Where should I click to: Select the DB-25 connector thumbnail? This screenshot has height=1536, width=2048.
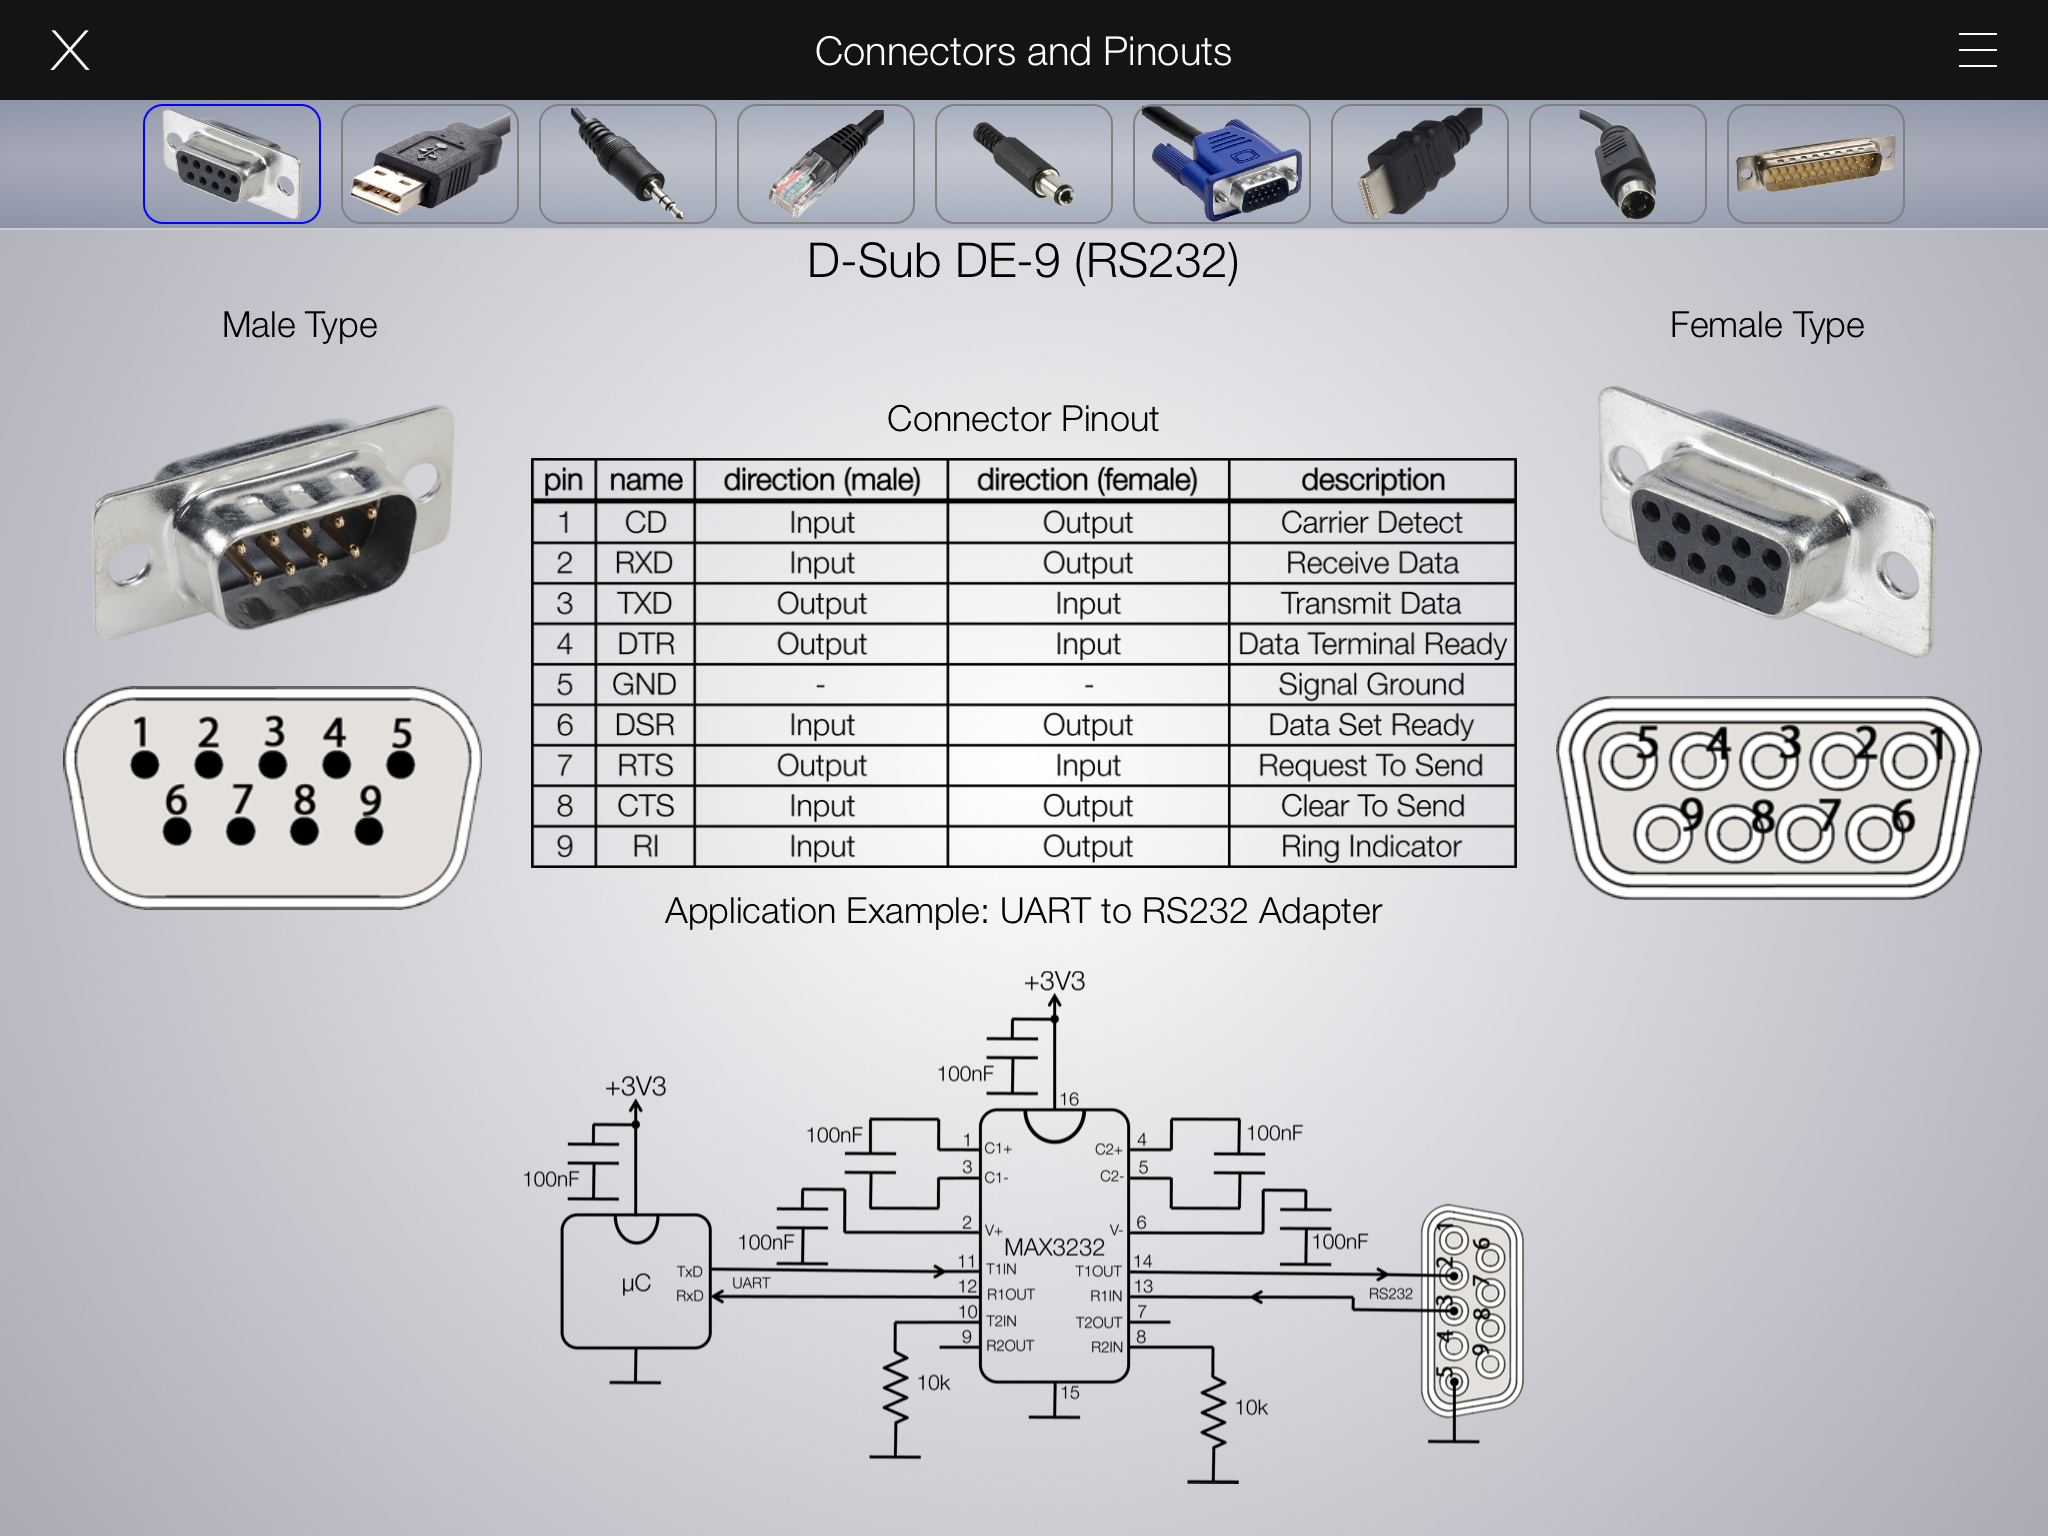(1816, 164)
